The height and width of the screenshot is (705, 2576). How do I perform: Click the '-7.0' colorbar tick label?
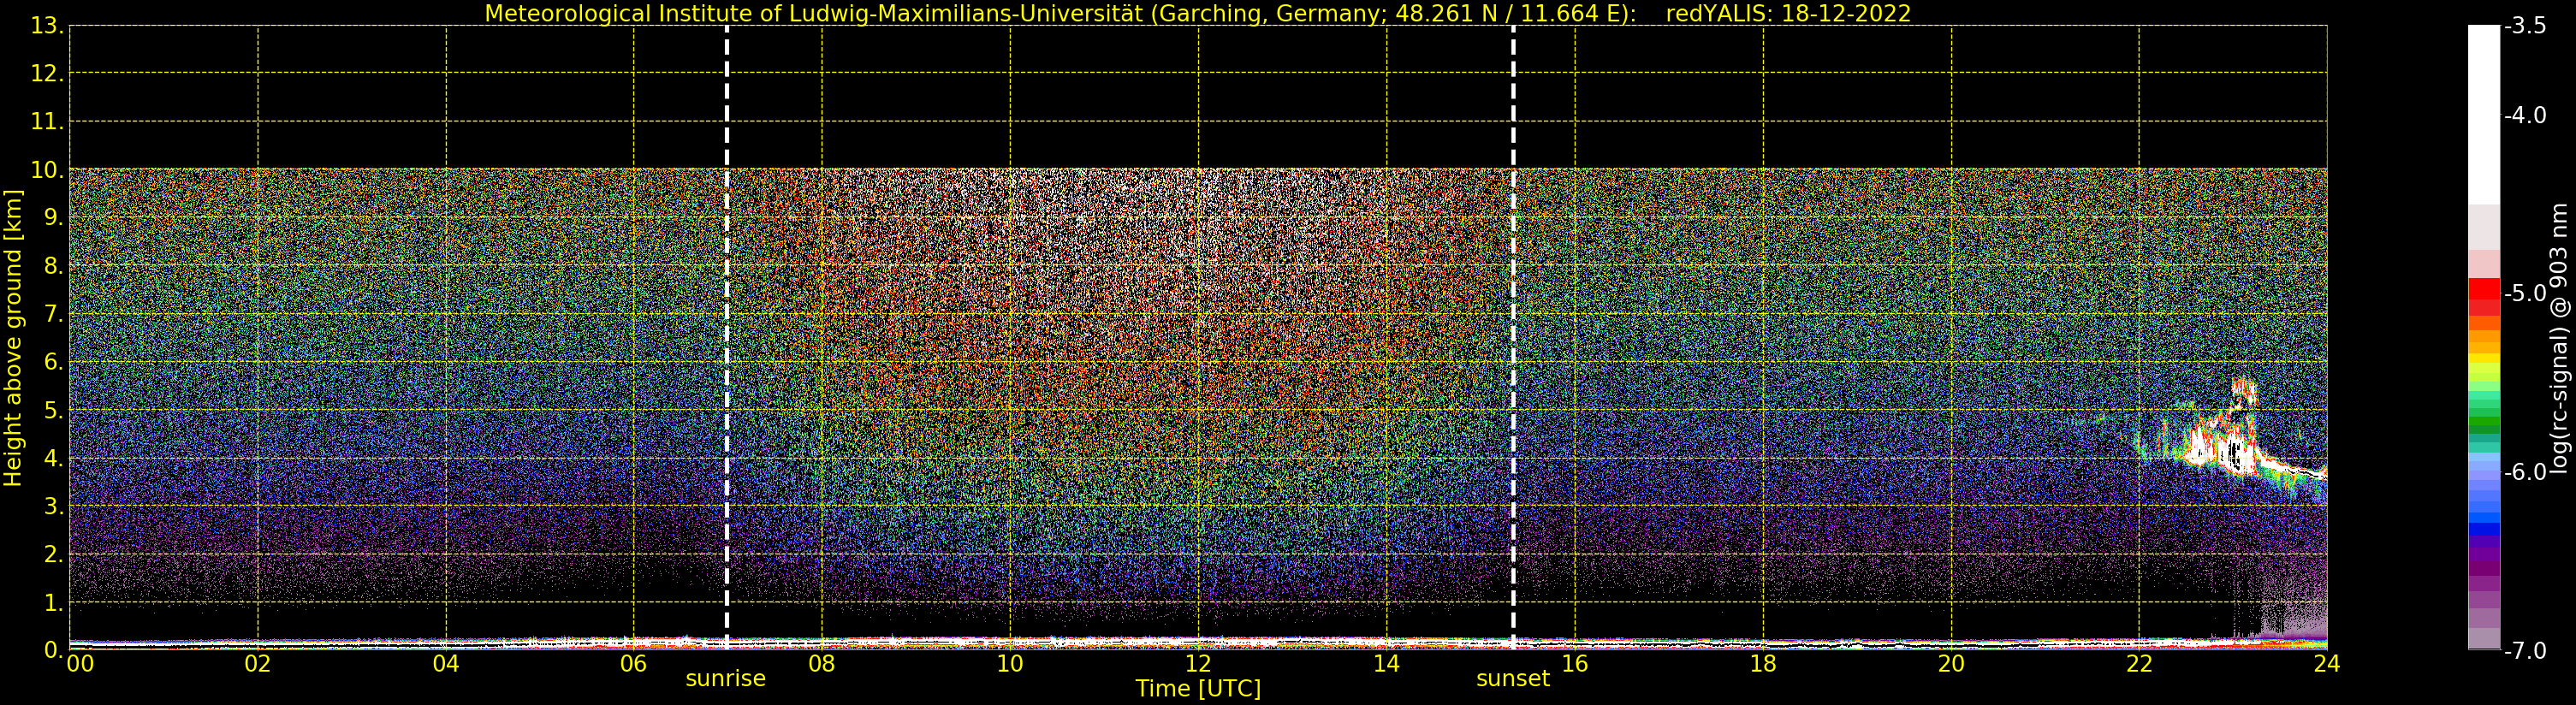(2525, 650)
